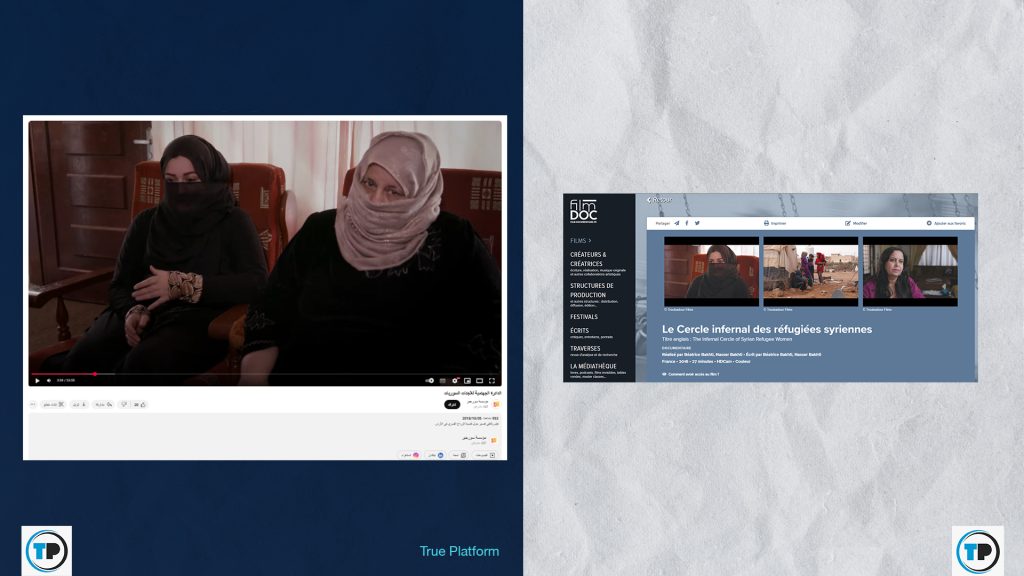
Task: Open the FILMS menu in sidebar
Action: [580, 240]
